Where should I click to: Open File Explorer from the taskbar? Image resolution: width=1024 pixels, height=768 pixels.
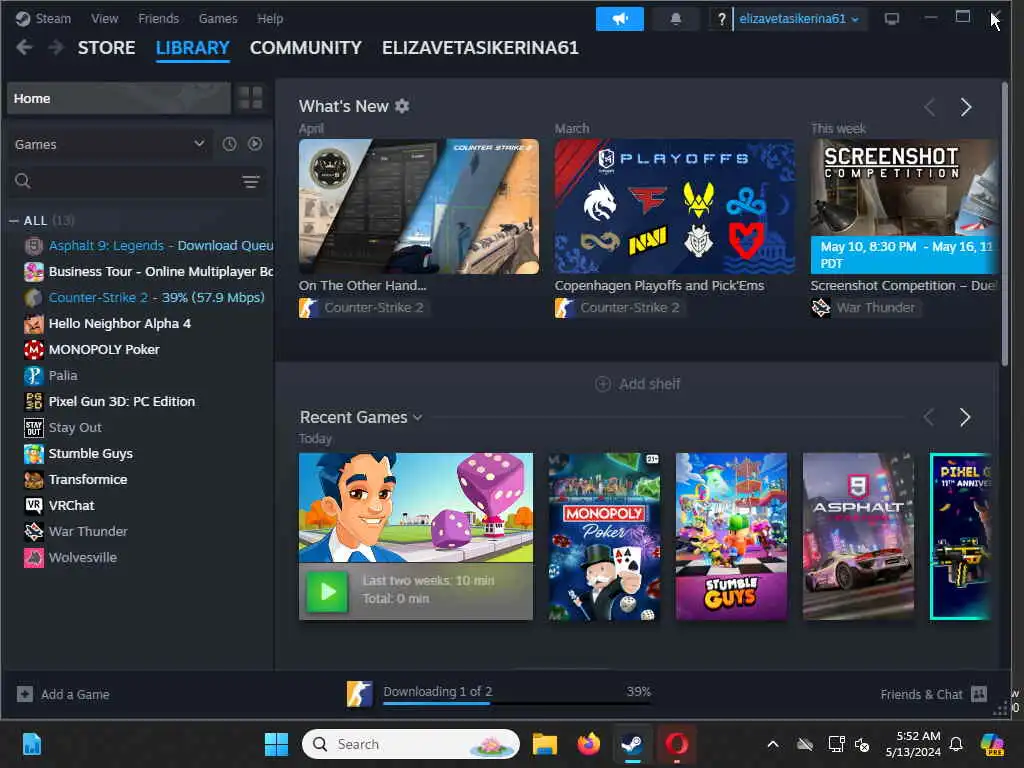pos(544,744)
